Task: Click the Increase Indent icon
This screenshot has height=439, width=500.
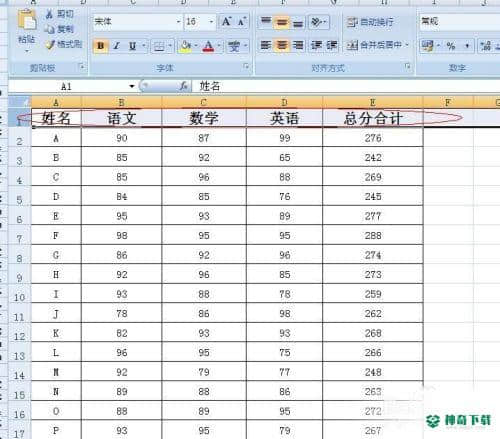Action: point(332,45)
